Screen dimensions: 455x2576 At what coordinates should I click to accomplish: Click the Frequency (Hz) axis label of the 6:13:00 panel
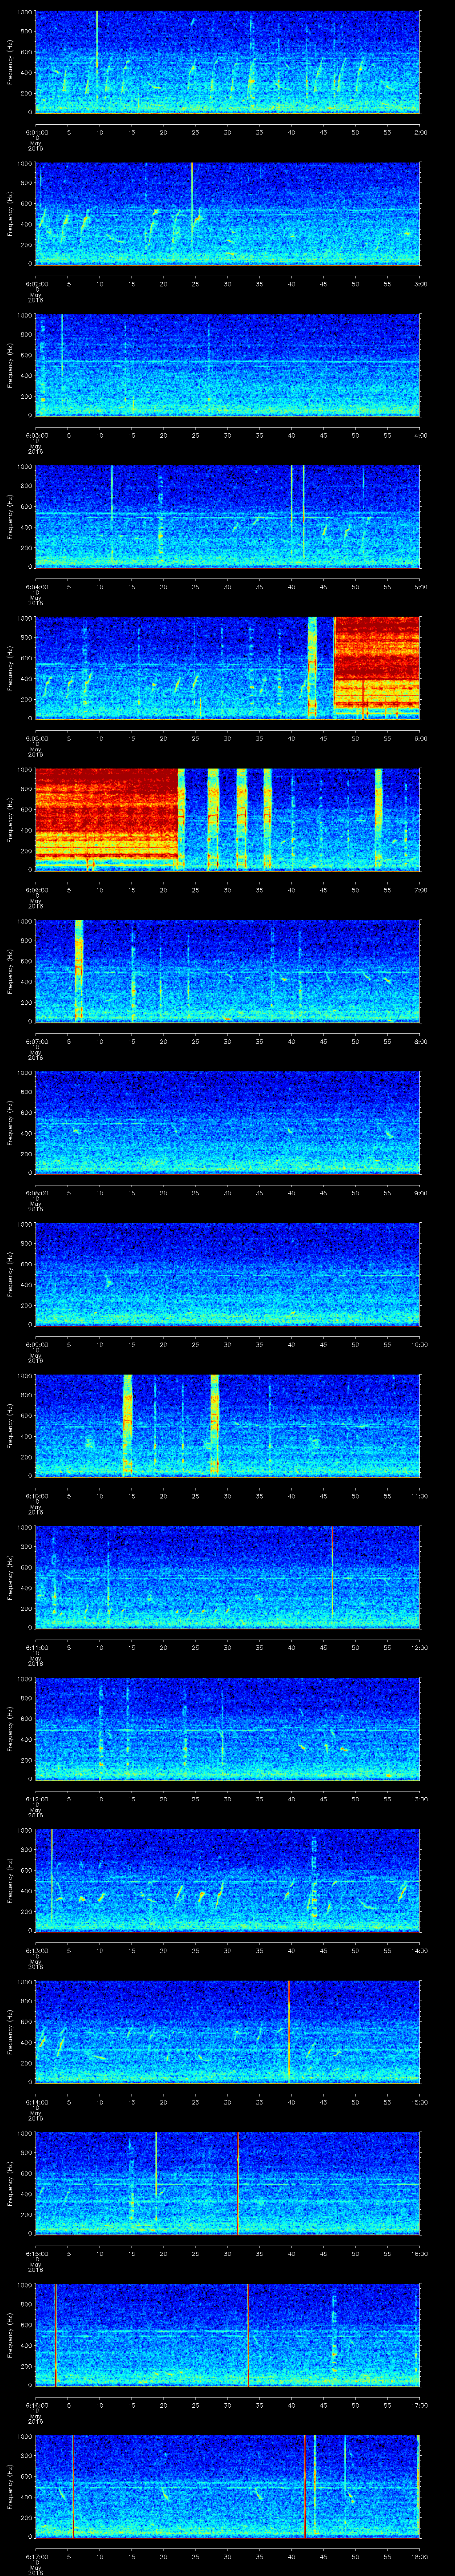11,1879
